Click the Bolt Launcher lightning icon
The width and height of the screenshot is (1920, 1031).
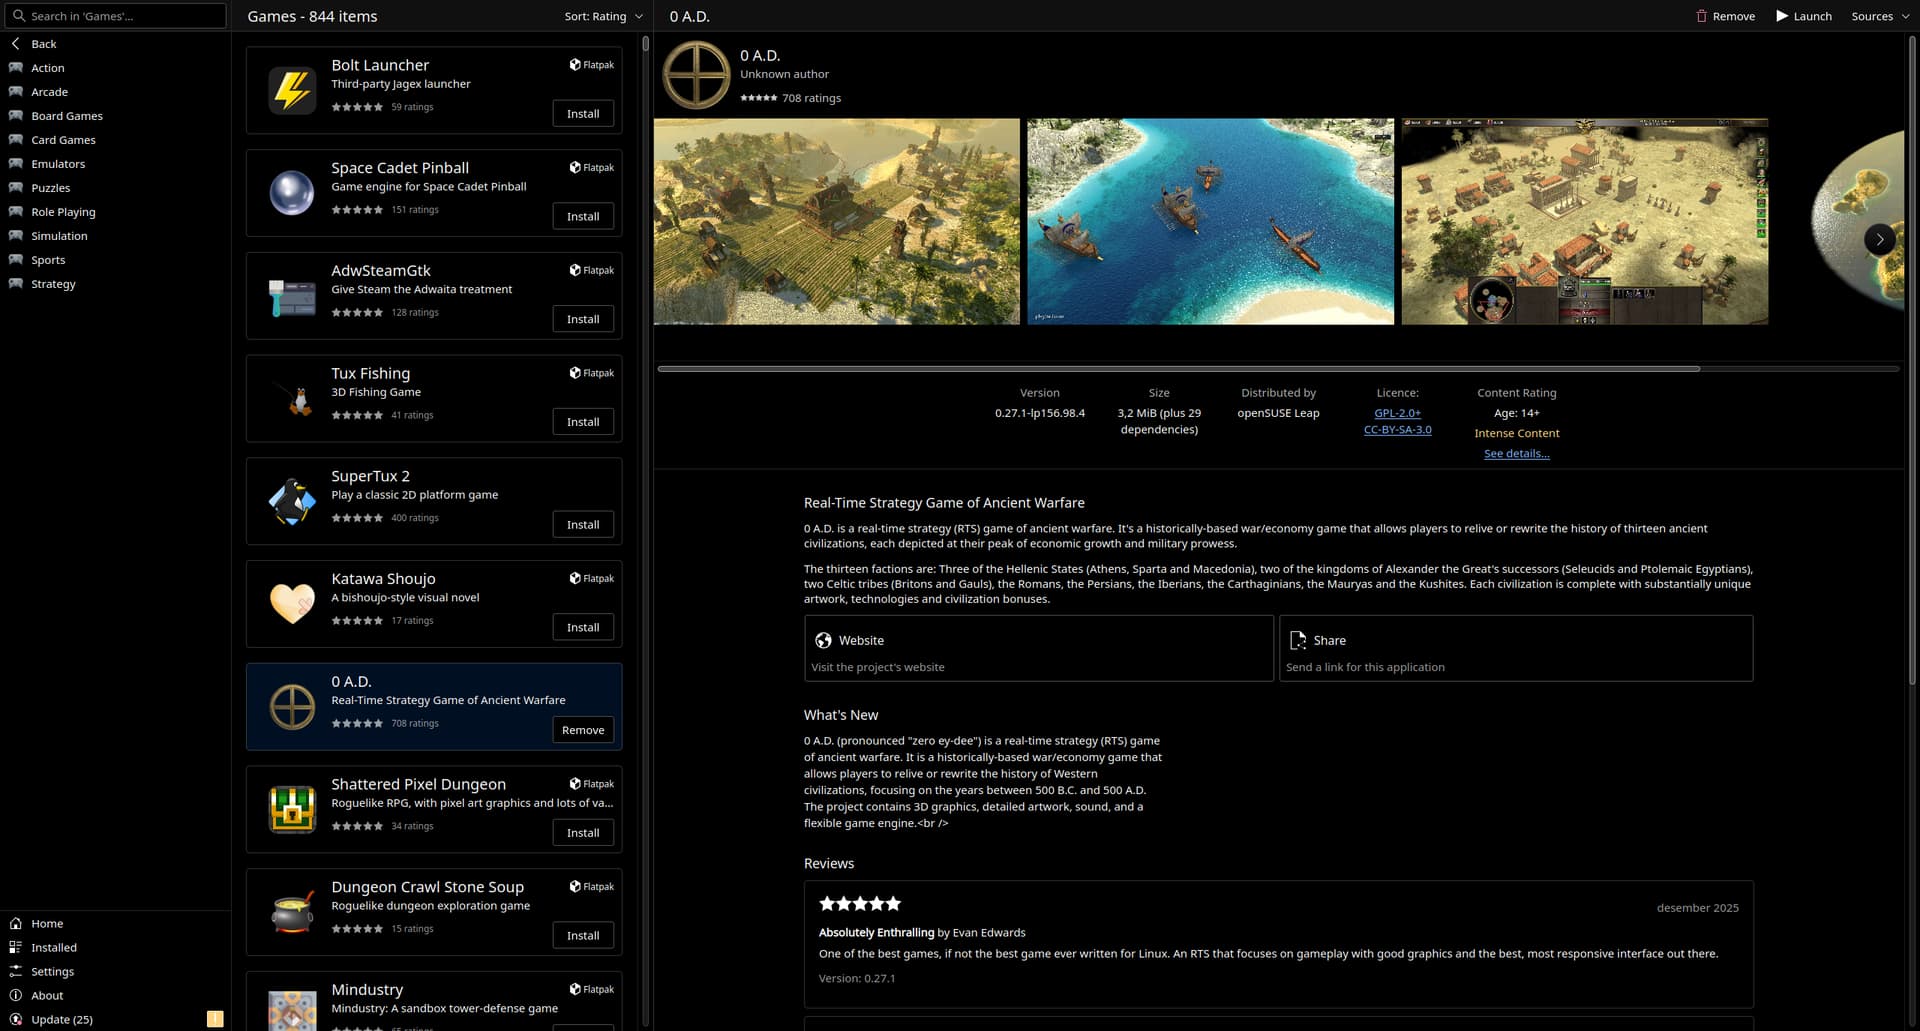(292, 90)
